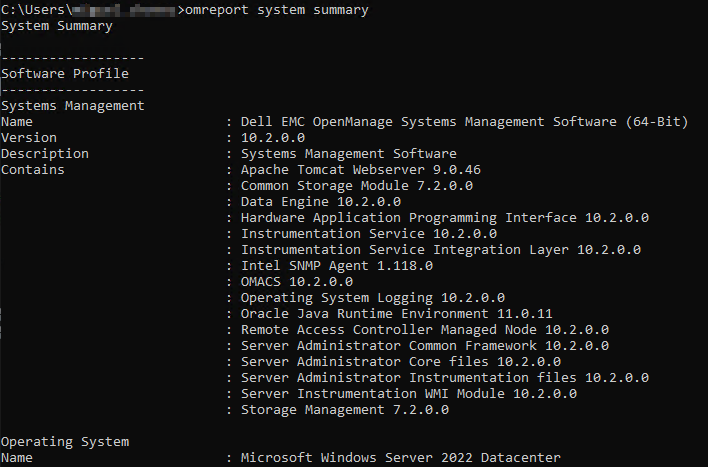The width and height of the screenshot is (708, 467).
Task: Click the Dell EMC OpenManage software name
Action: pyautogui.click(x=464, y=121)
